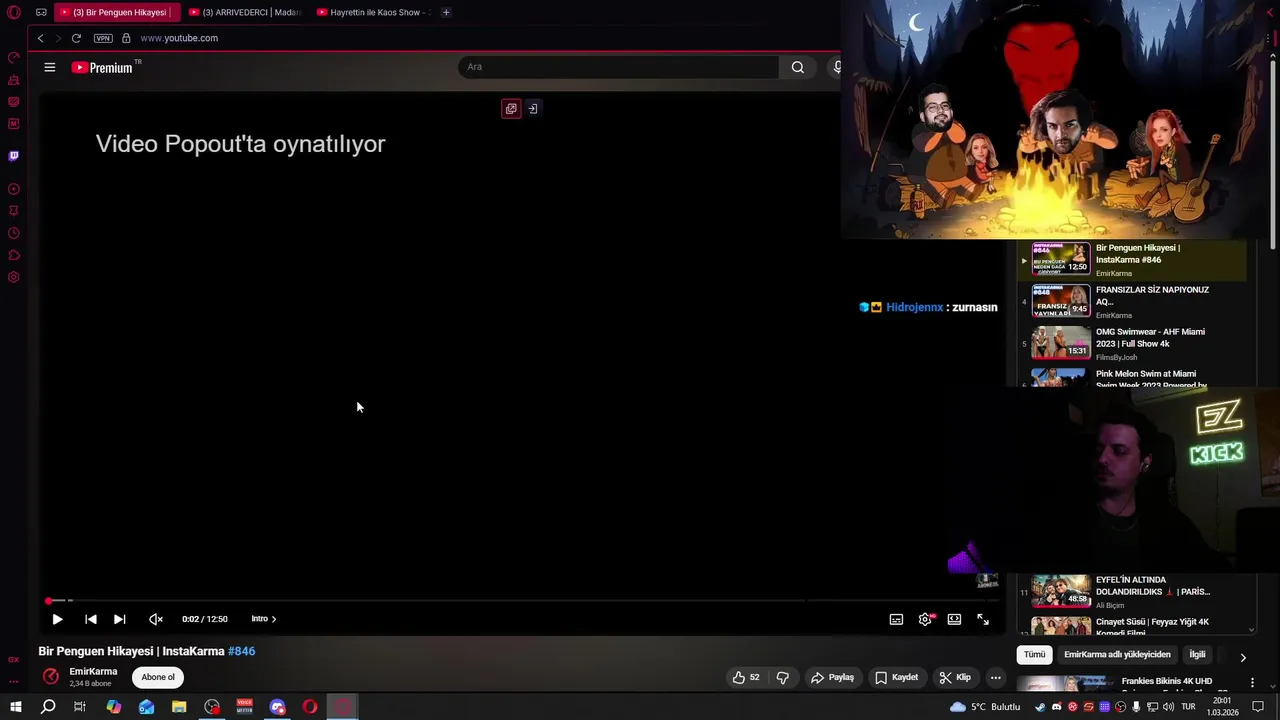Open sidebar settings gear icon
1280x720 pixels.
(14, 277)
